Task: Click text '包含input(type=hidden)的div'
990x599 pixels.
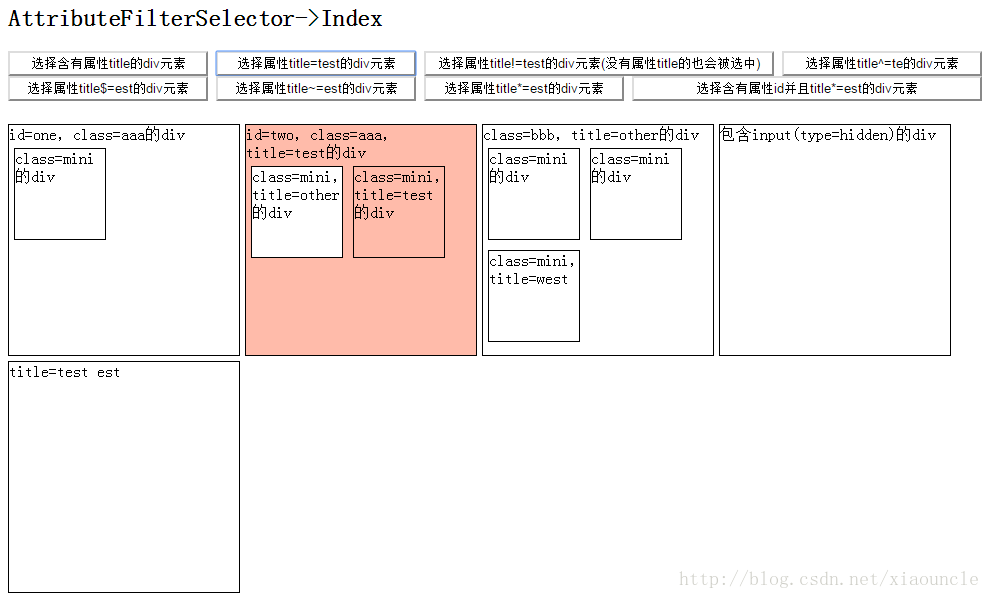Action: (828, 134)
